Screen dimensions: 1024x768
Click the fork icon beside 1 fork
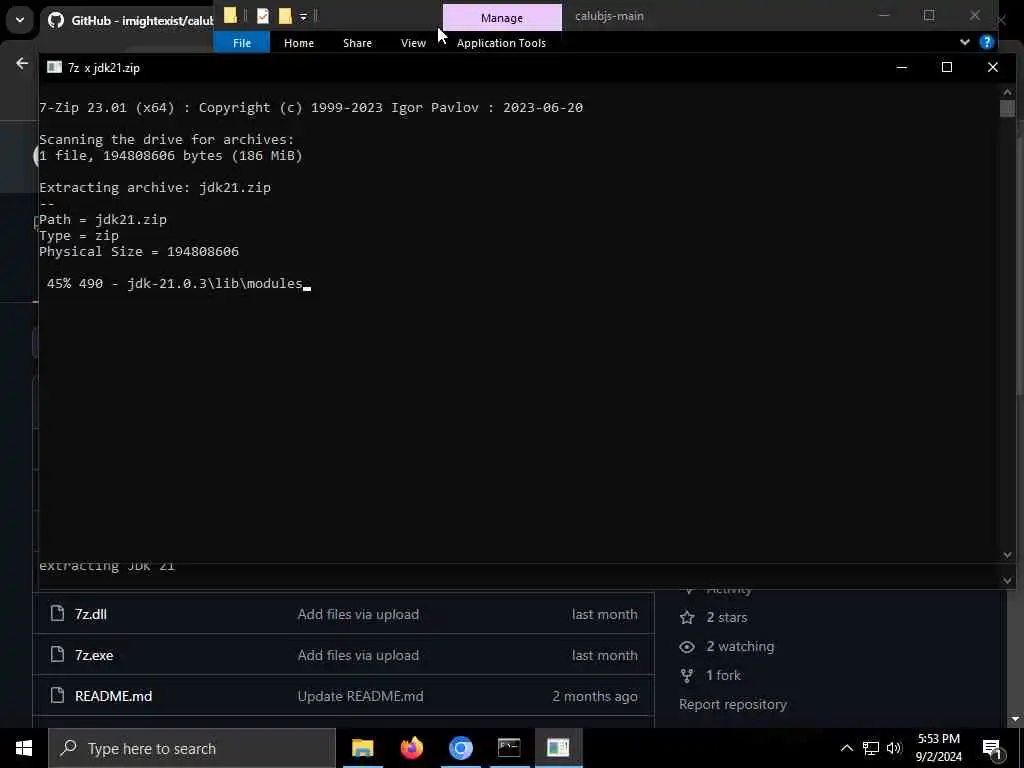[x=687, y=675]
